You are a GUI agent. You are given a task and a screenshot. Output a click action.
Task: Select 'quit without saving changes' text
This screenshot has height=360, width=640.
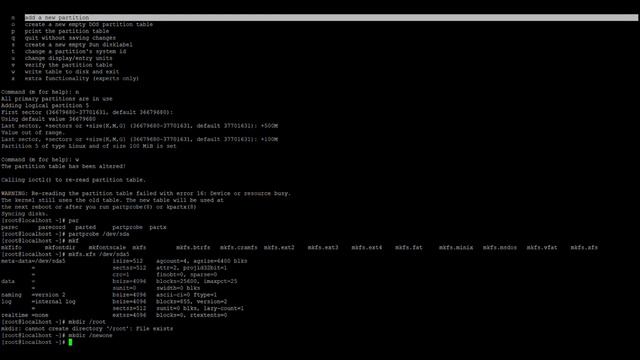pyautogui.click(x=70, y=38)
